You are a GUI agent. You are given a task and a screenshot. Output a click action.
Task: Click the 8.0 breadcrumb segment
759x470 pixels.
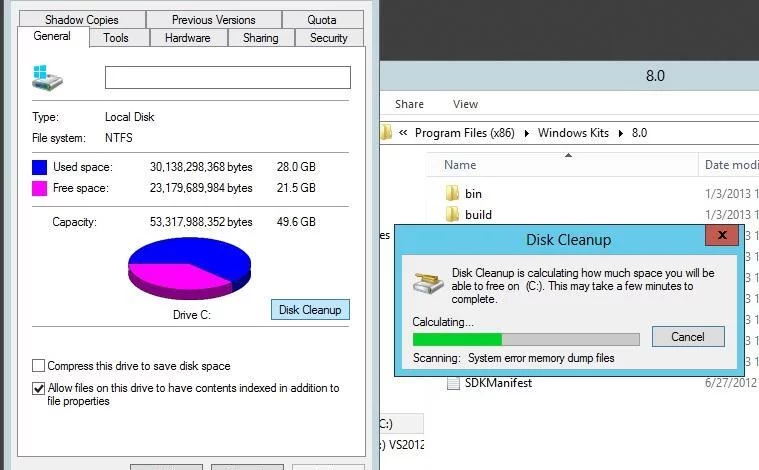639,133
